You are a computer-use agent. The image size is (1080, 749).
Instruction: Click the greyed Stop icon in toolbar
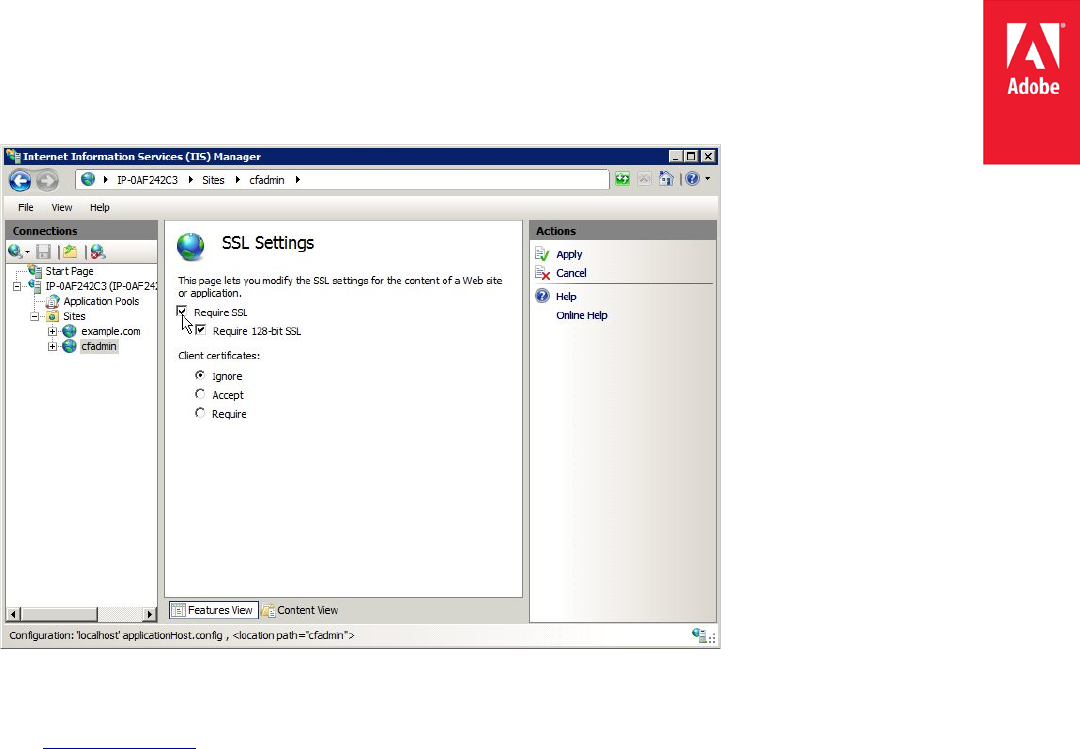(645, 179)
